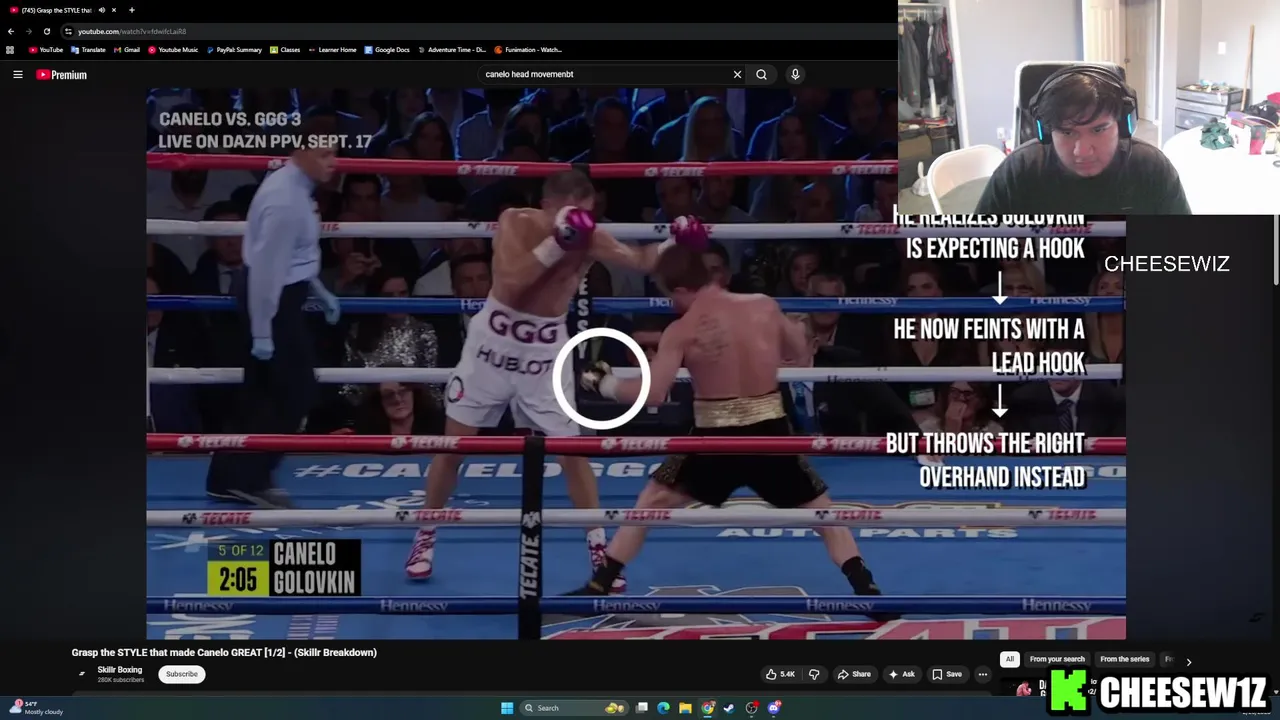
Task: Open the PayPal: Summary bookmark
Action: pyautogui.click(x=233, y=50)
